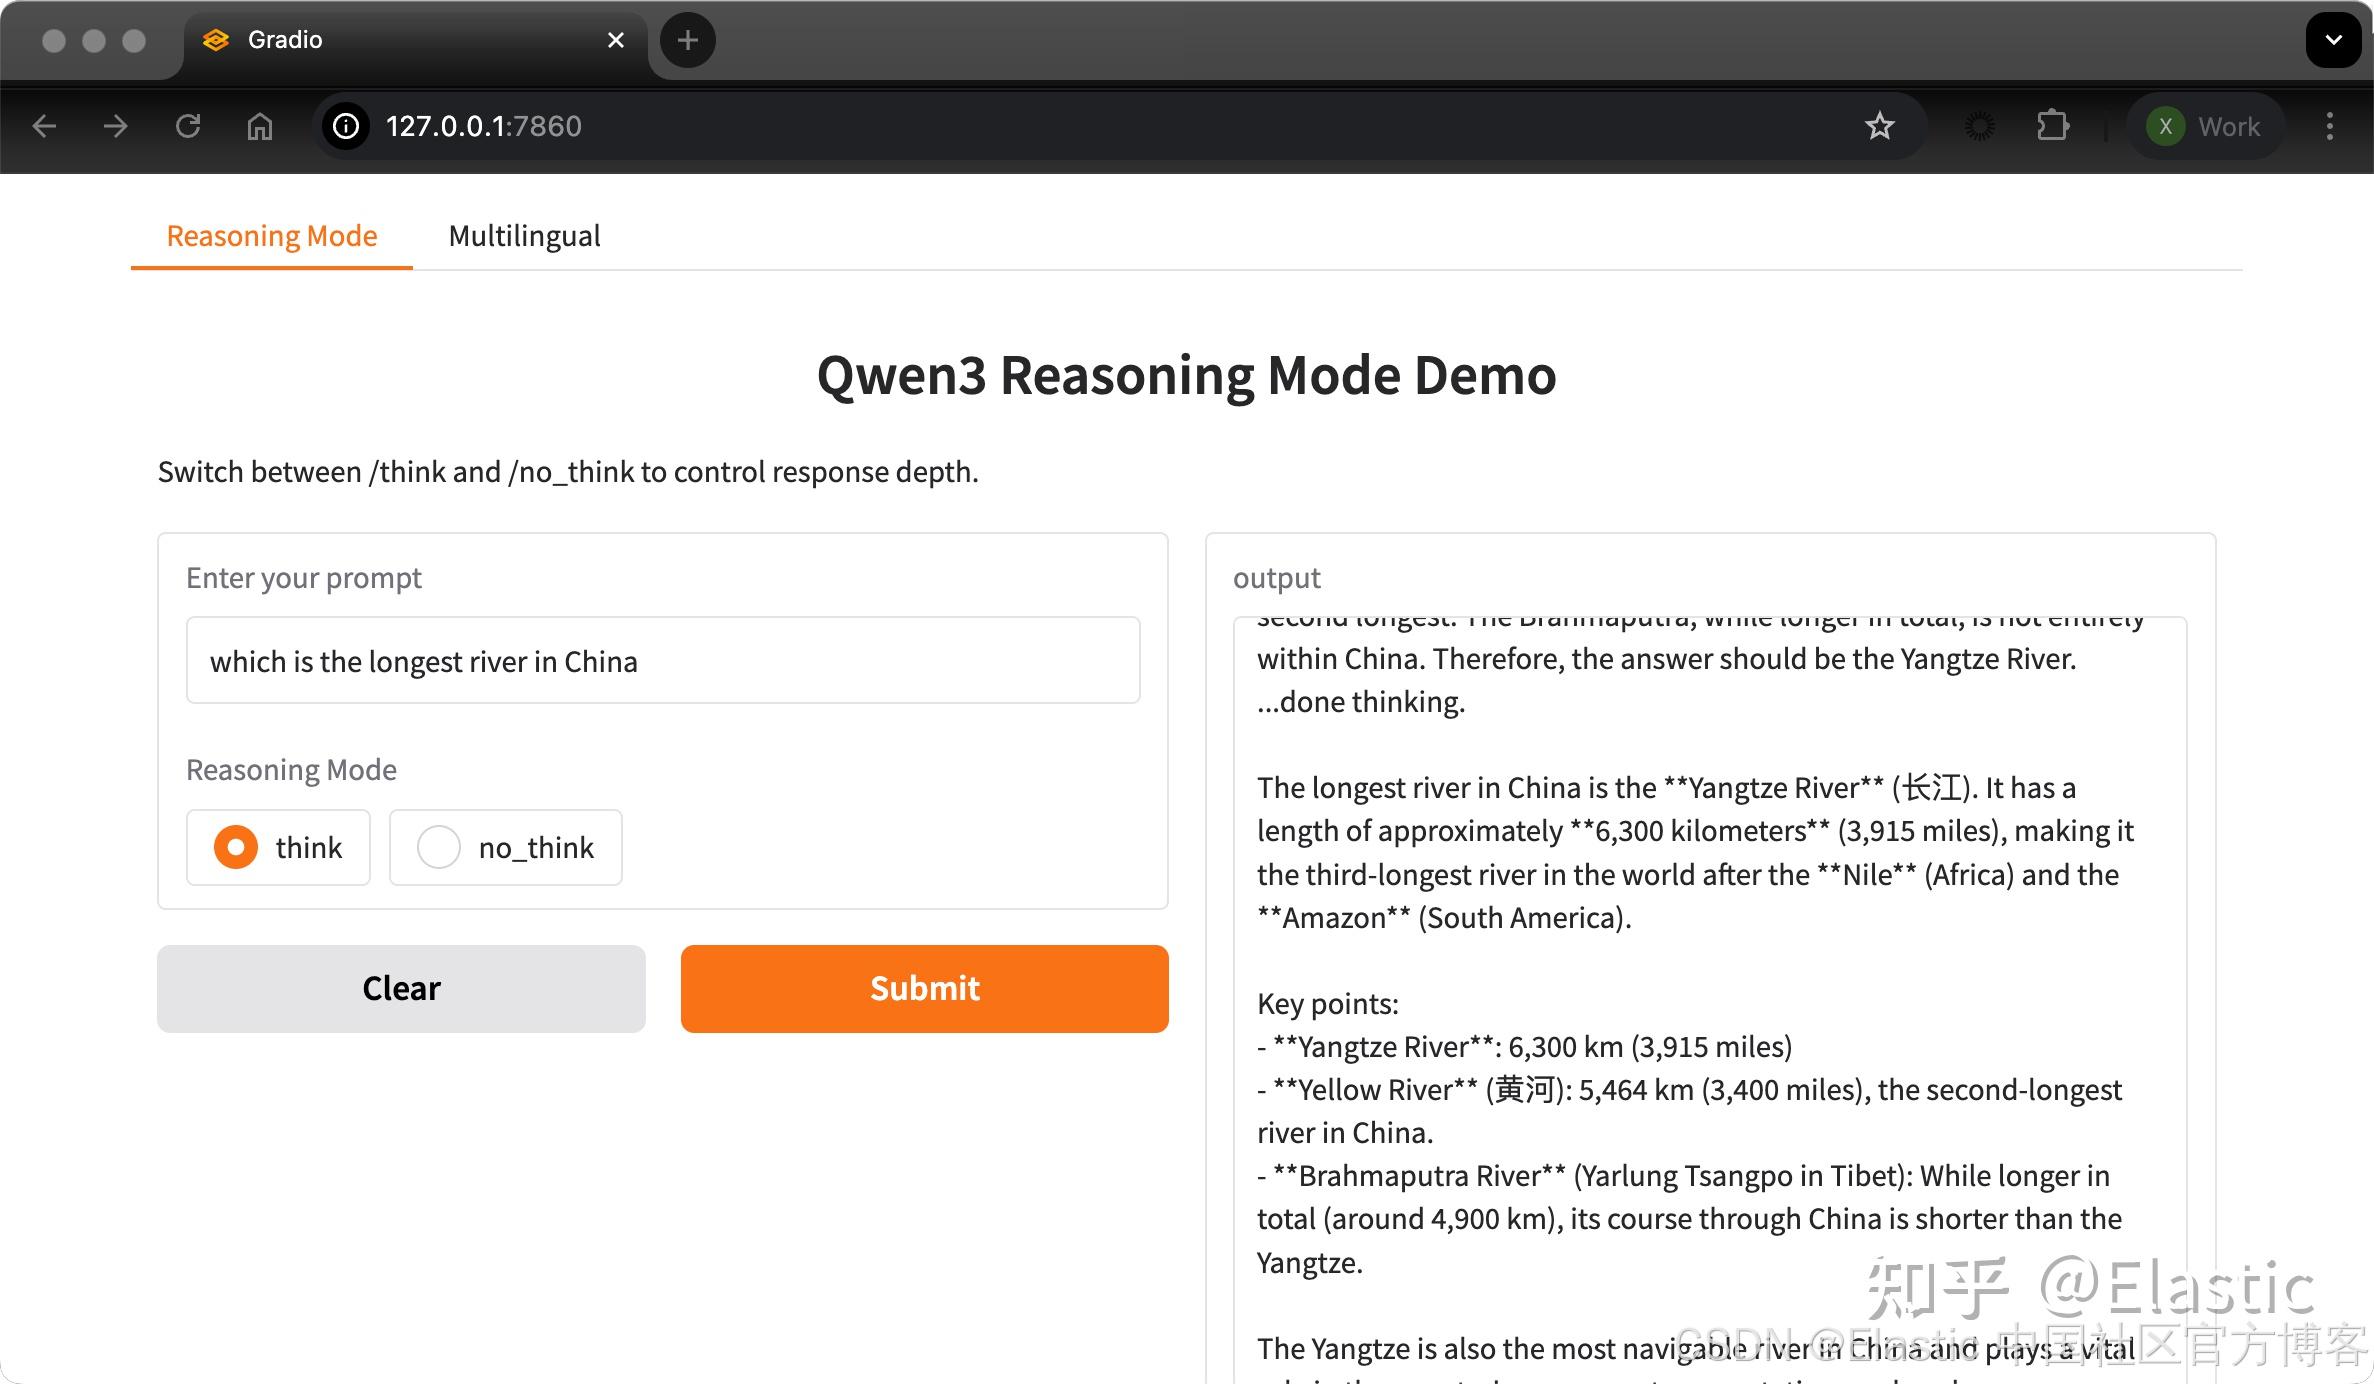Bookmark this page with the star icon
2374x1384 pixels.
coord(1880,126)
